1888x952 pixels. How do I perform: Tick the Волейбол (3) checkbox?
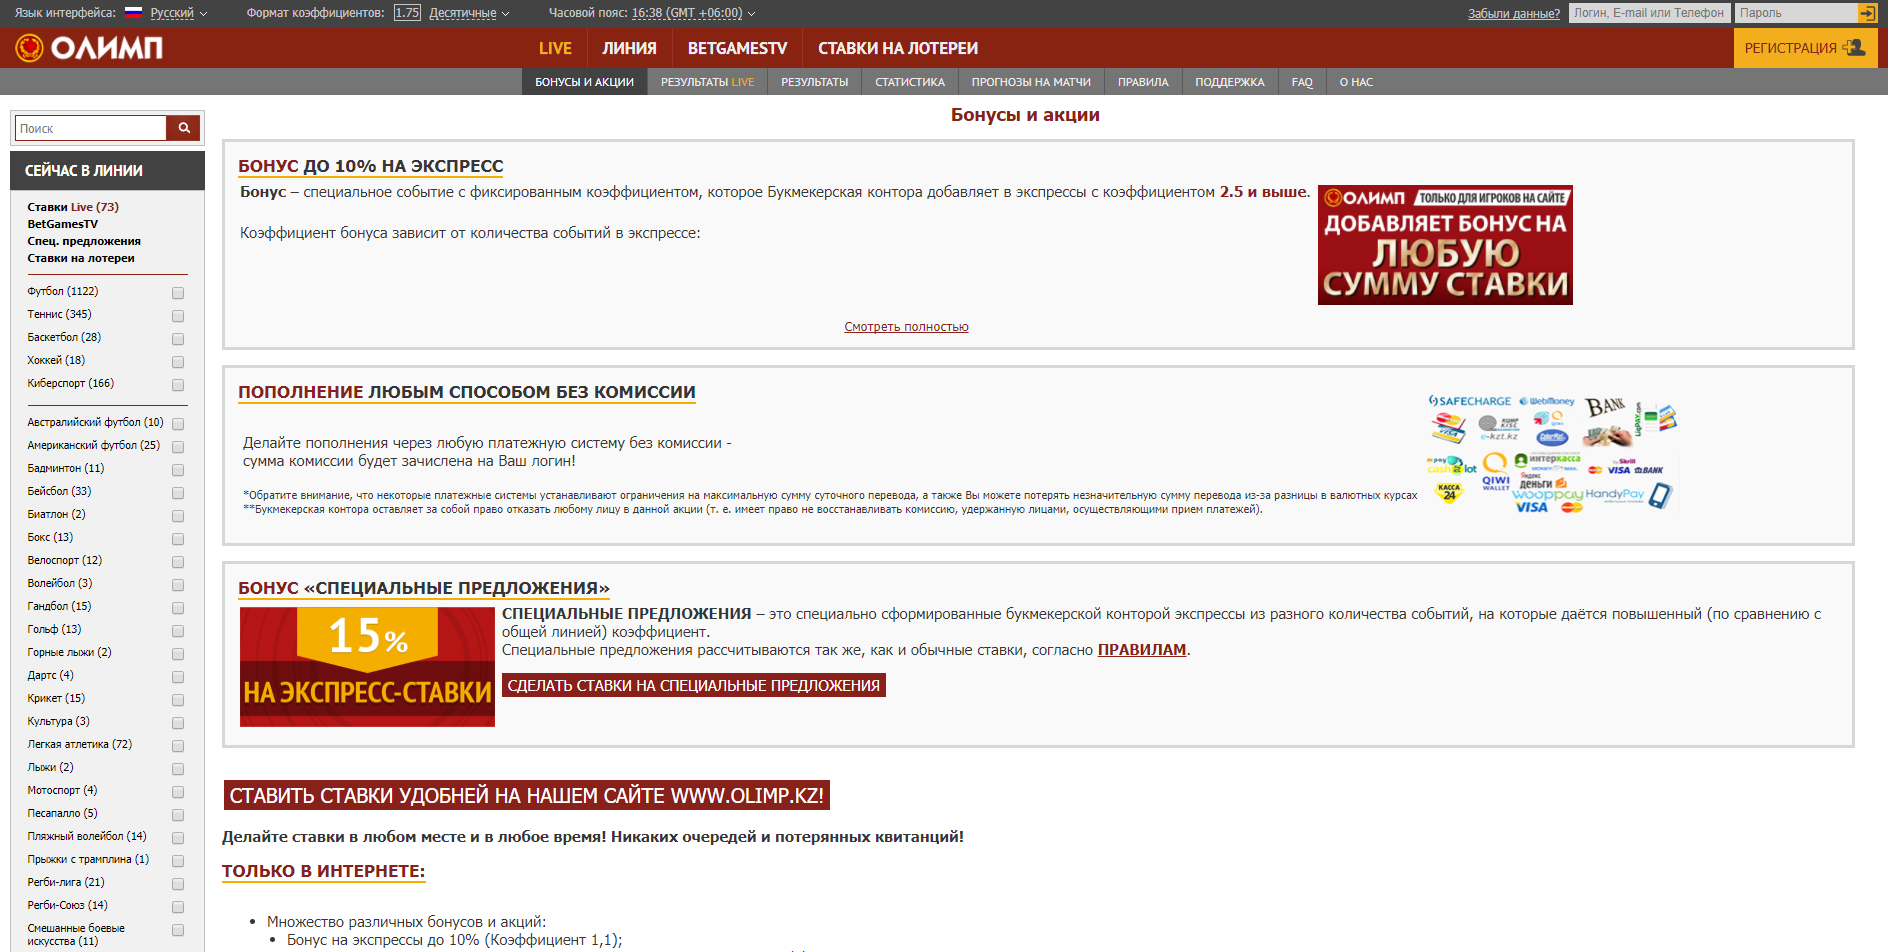coord(178,585)
